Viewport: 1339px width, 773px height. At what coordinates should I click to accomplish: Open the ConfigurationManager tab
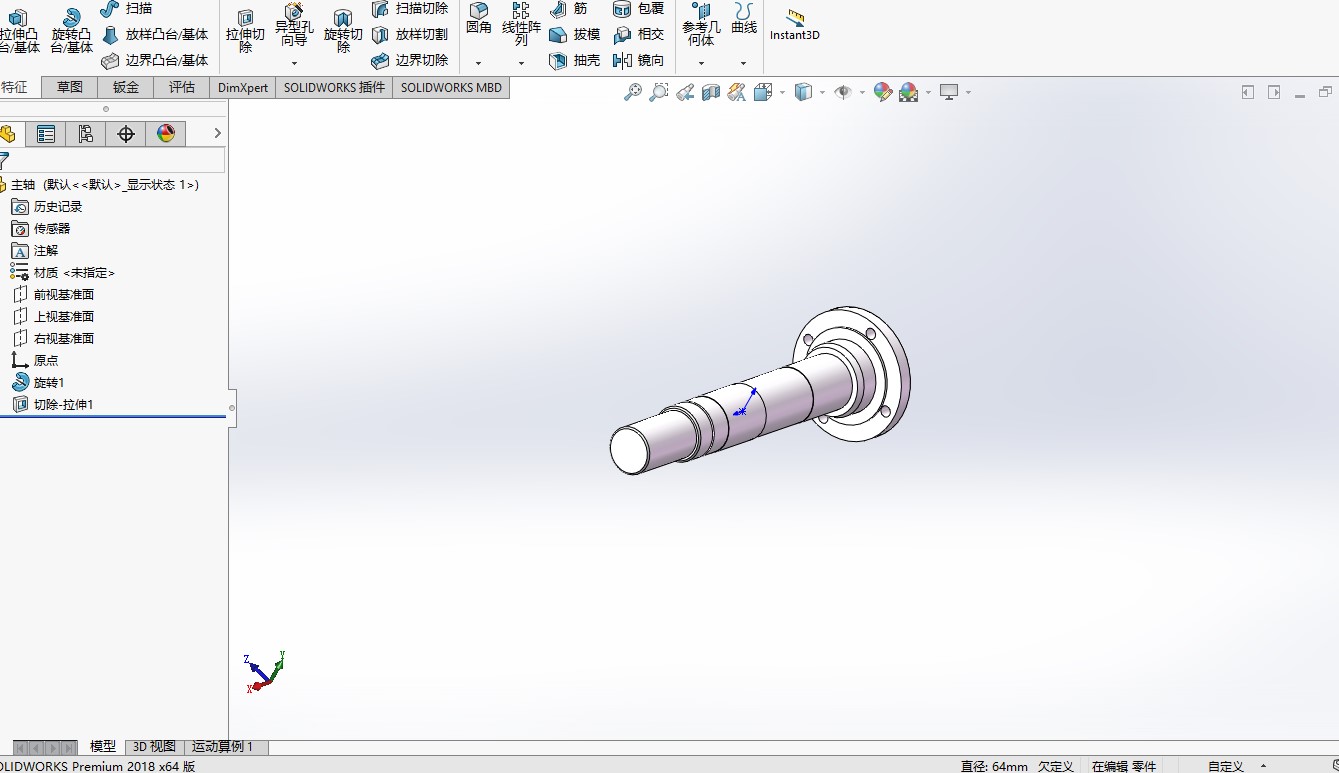click(86, 134)
